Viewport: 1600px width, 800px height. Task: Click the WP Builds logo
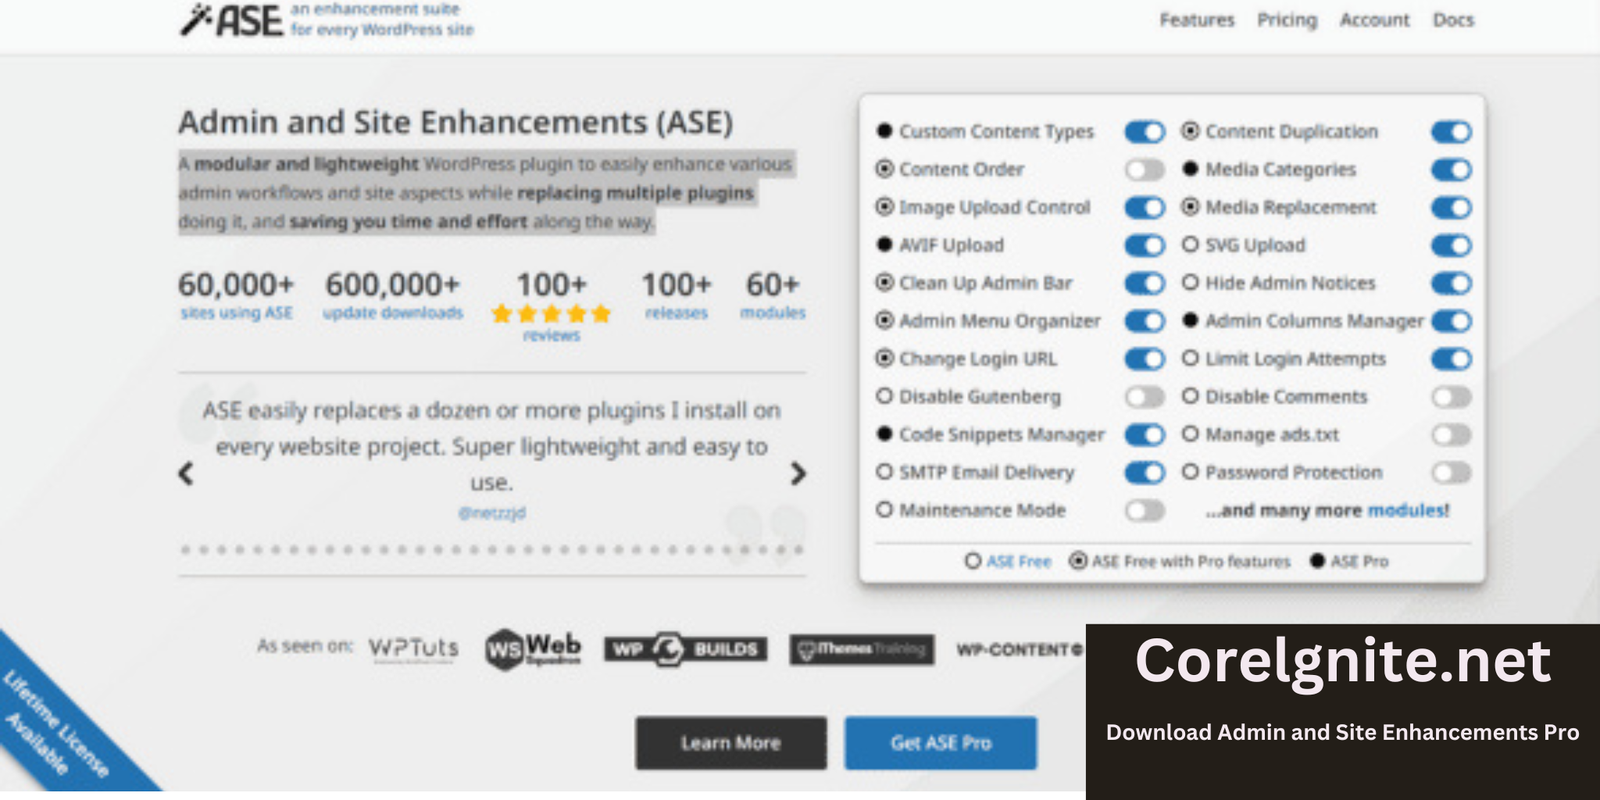click(685, 649)
